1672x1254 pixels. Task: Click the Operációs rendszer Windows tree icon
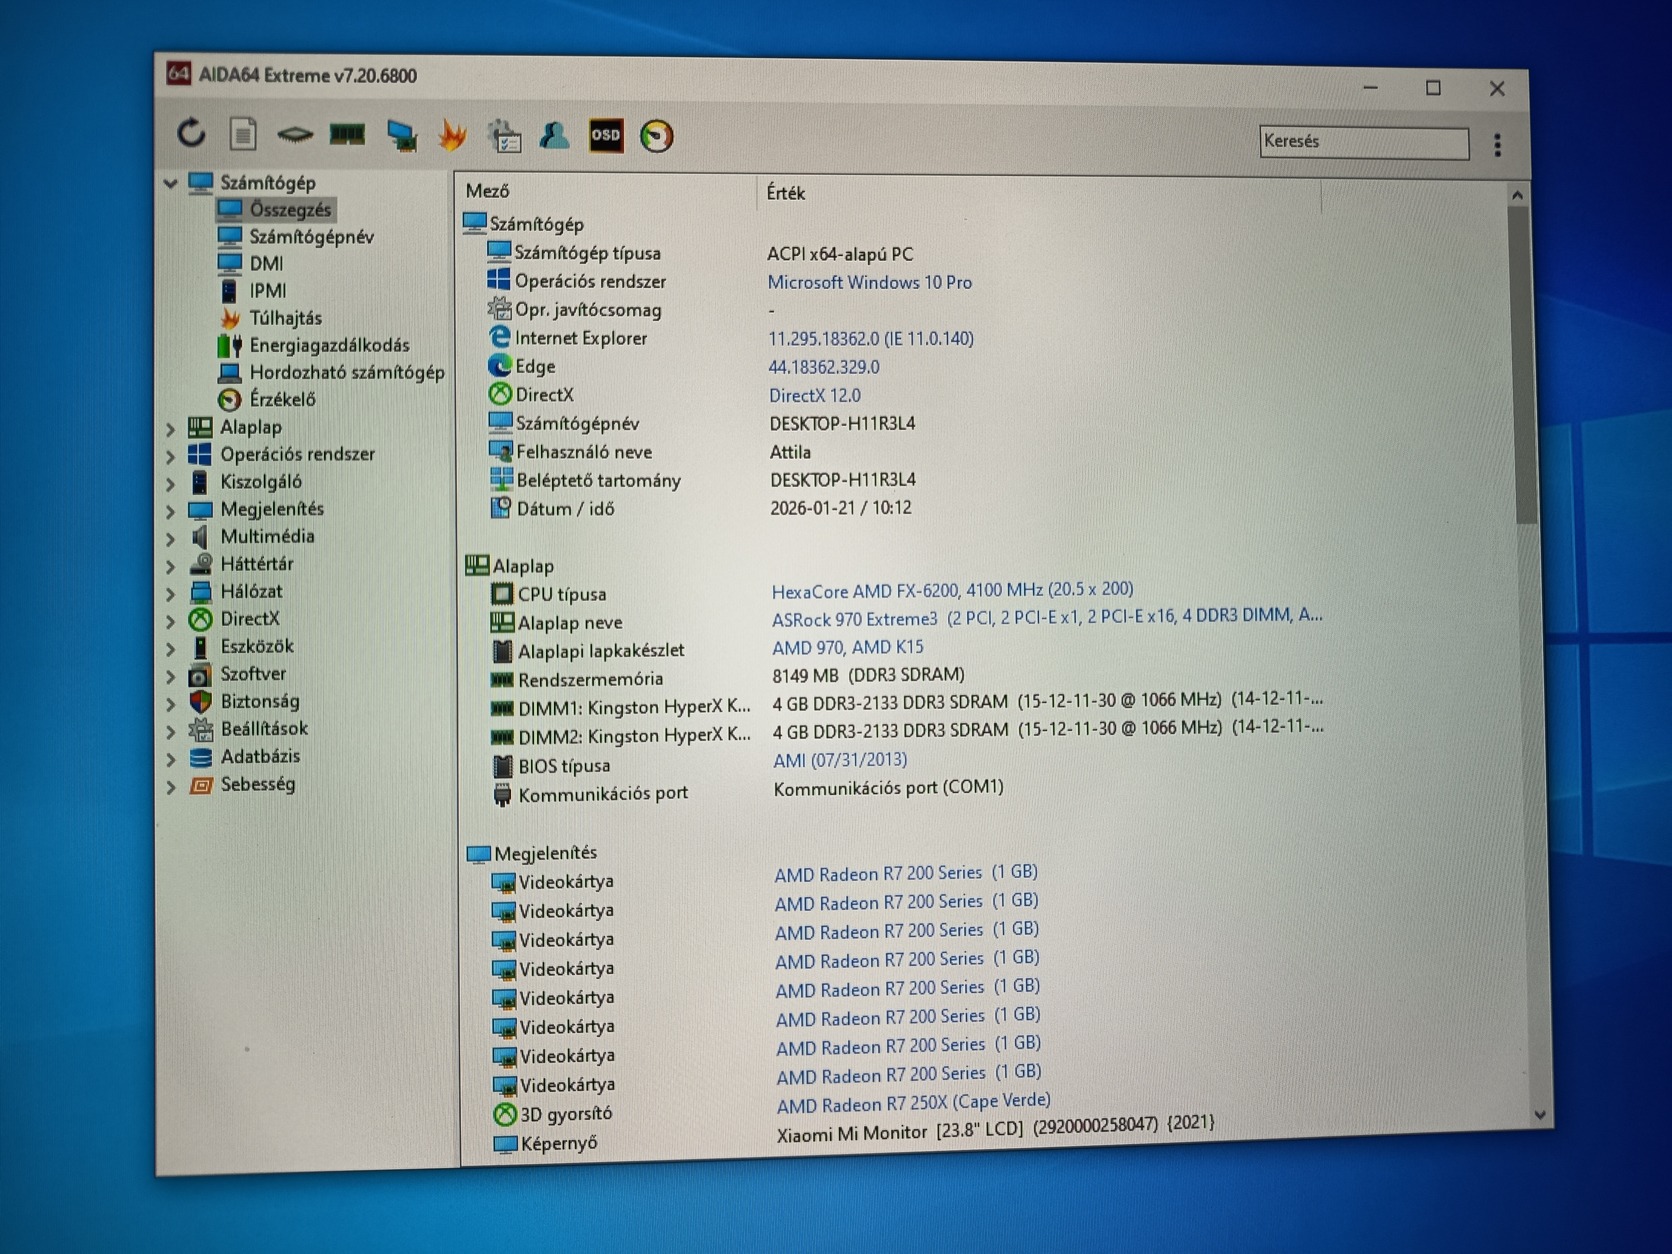[x=200, y=454]
